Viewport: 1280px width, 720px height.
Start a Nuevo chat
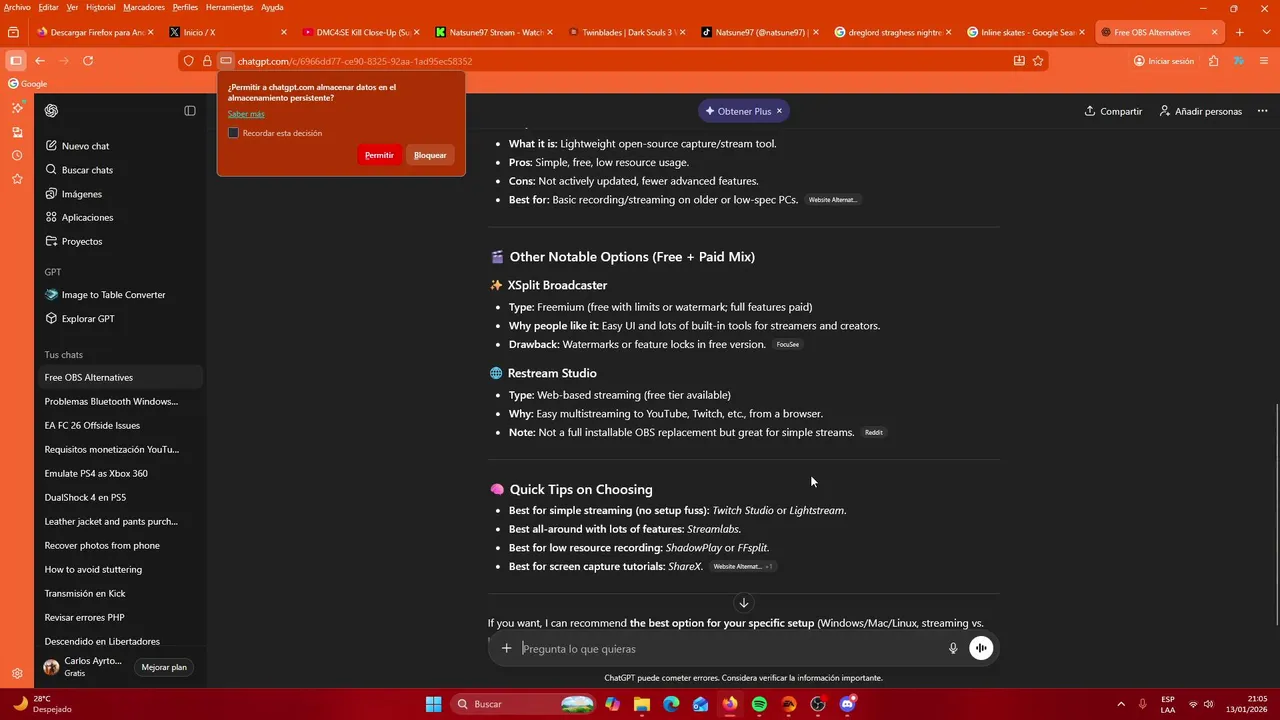pos(85,146)
